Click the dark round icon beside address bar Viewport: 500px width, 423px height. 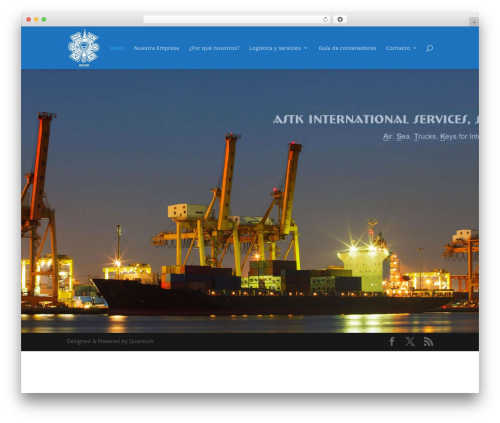pyautogui.click(x=340, y=19)
